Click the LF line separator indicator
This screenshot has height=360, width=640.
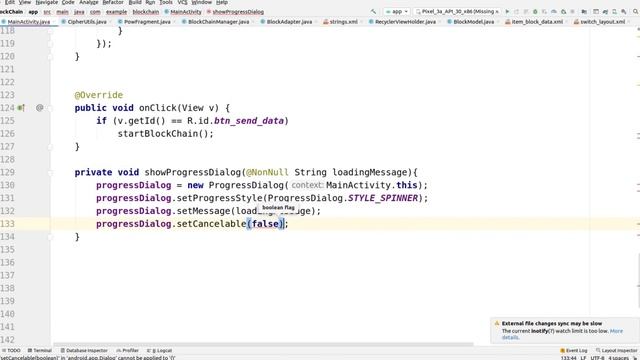point(583,358)
